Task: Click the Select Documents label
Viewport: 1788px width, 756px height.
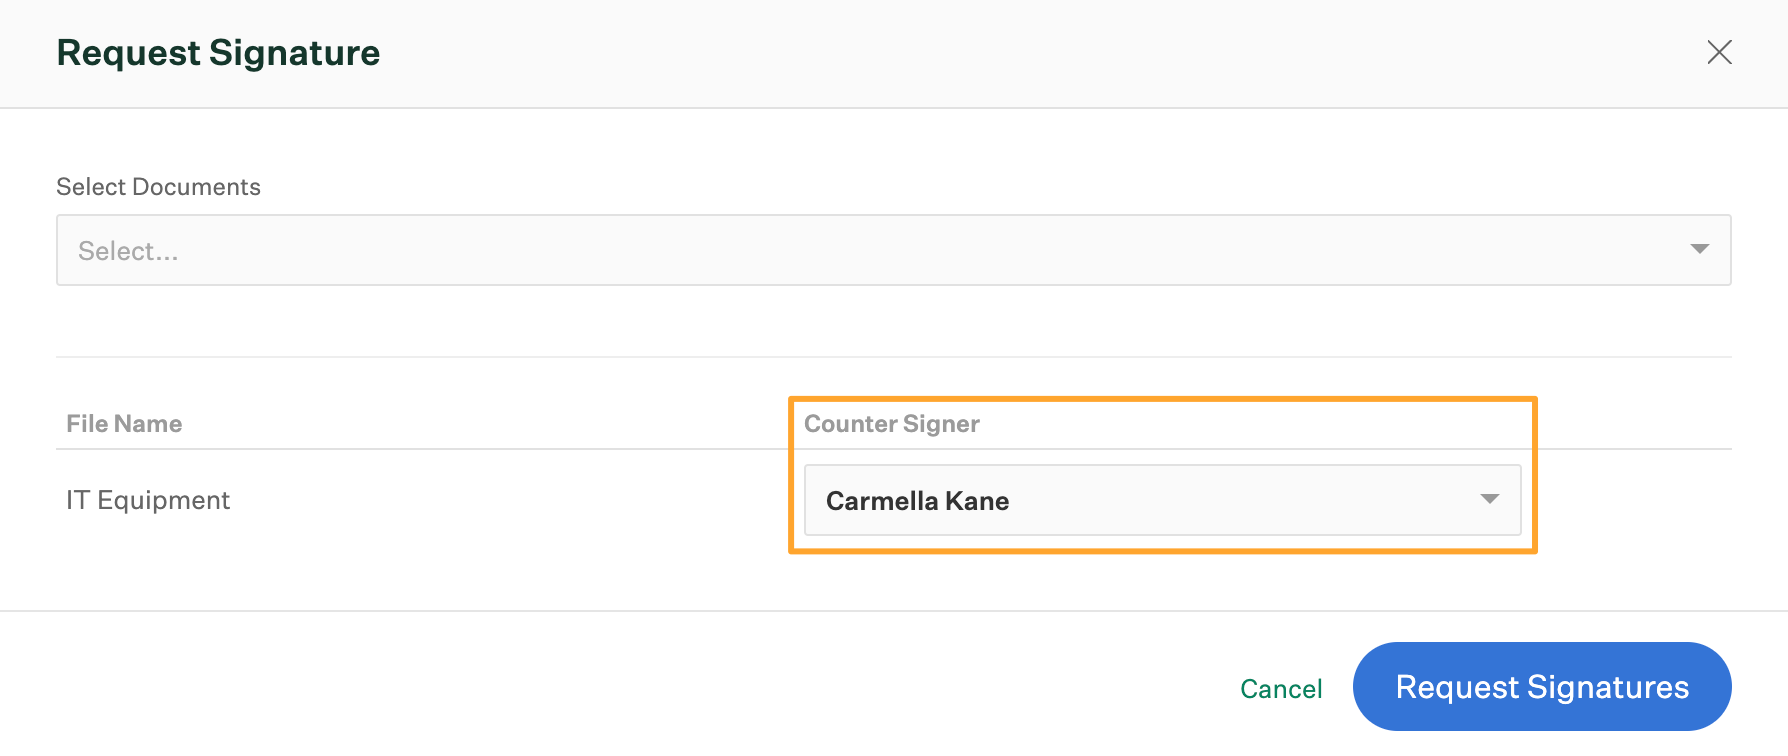Action: pos(158,187)
